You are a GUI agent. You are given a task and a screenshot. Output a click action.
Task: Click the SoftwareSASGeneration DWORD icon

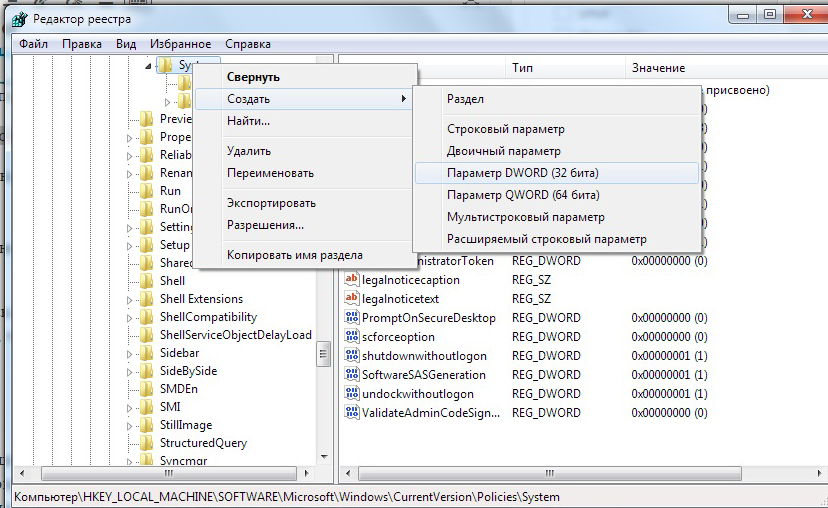coord(351,374)
